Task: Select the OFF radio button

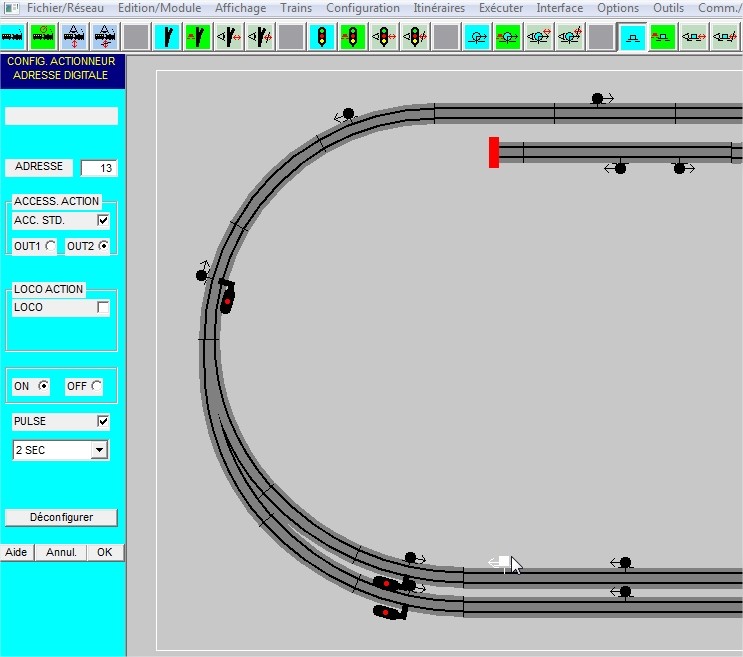Action: (x=97, y=386)
